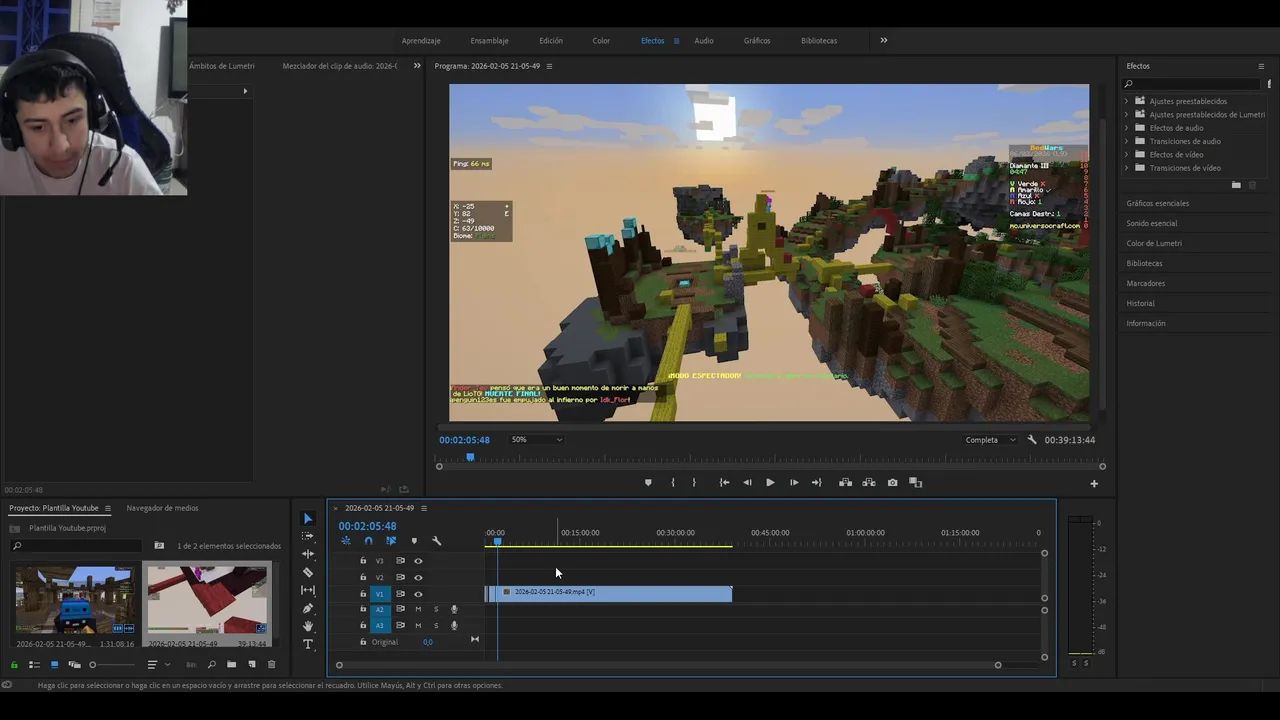
Task: Click the Mark In button
Action: (x=672, y=483)
